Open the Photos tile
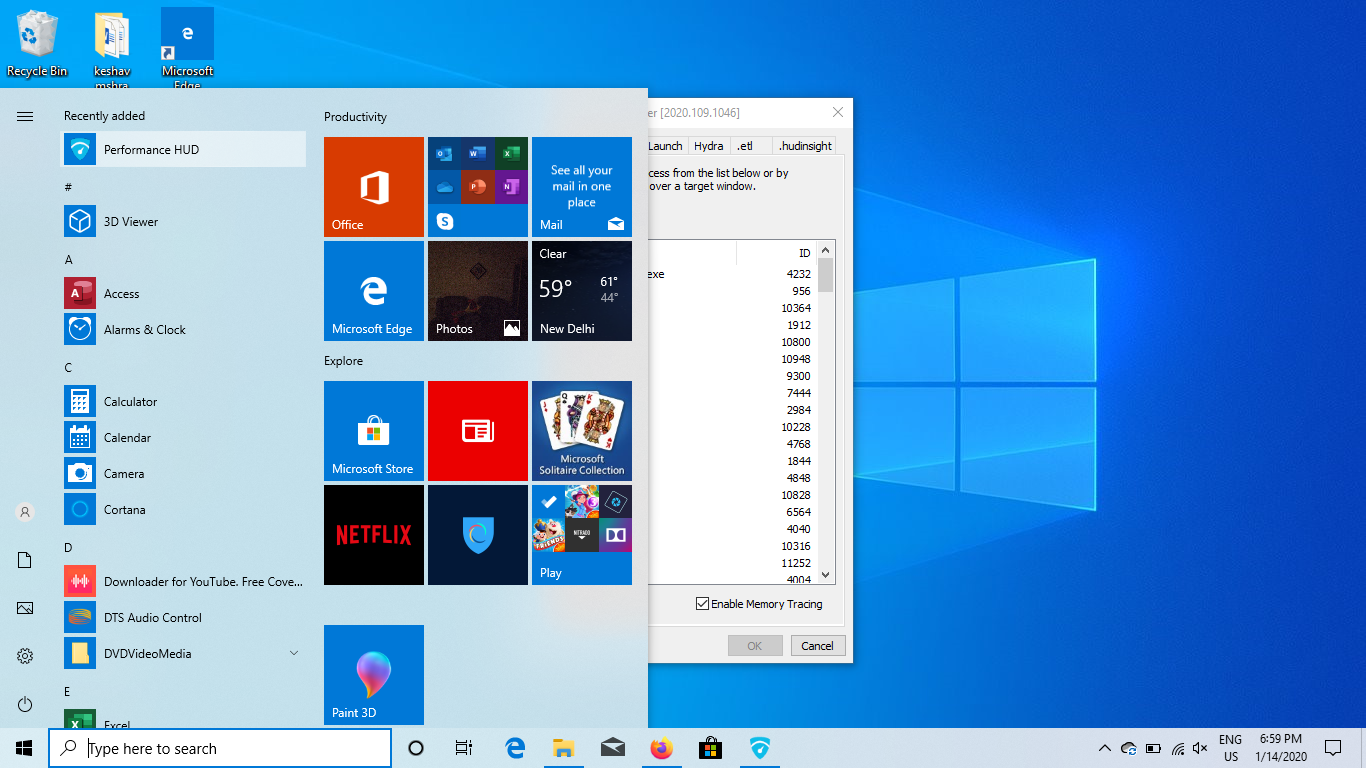Image resolution: width=1366 pixels, height=768 pixels. [478, 291]
